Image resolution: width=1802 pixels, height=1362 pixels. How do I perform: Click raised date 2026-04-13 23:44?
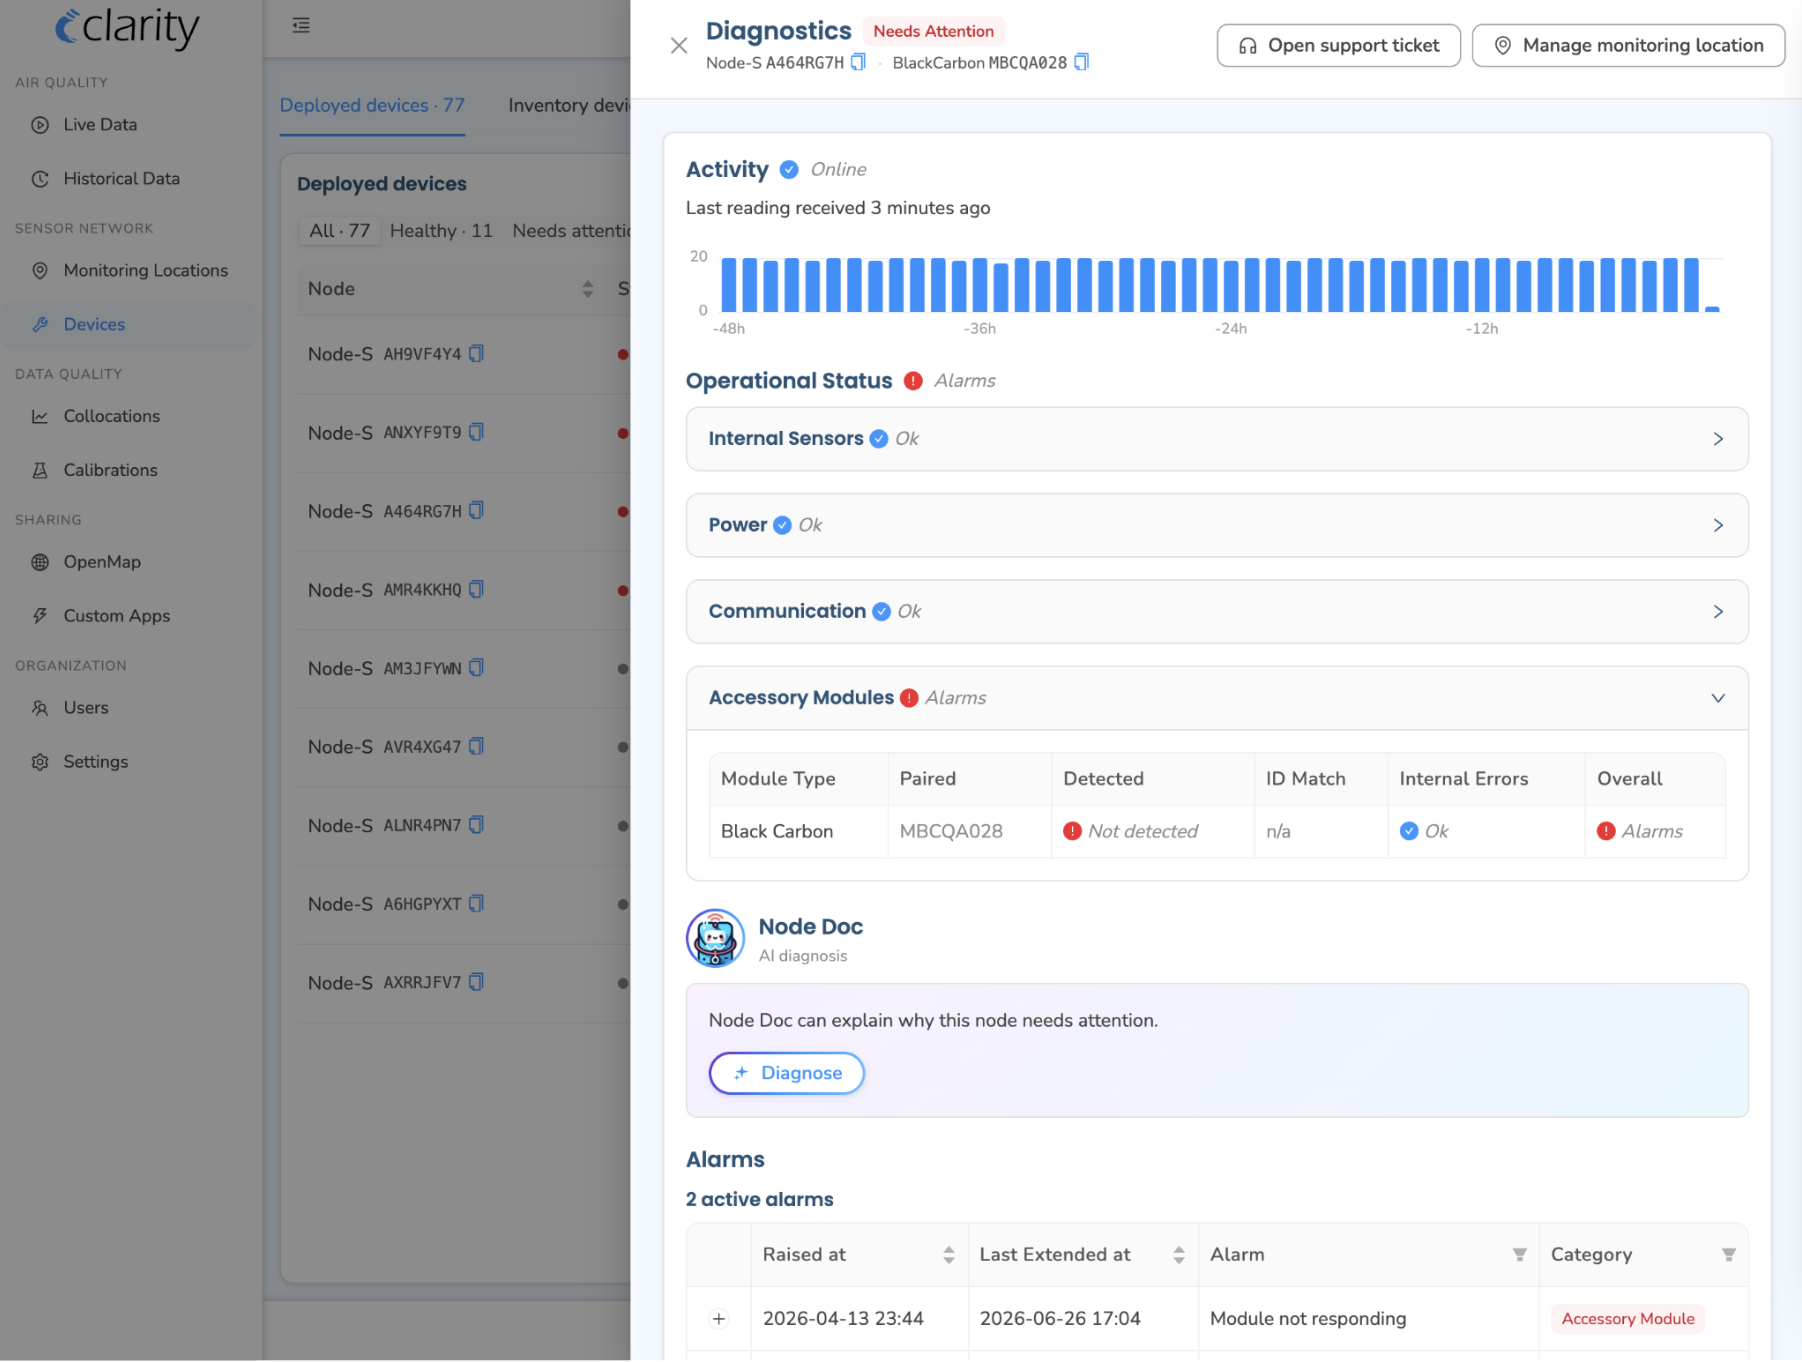click(843, 1319)
